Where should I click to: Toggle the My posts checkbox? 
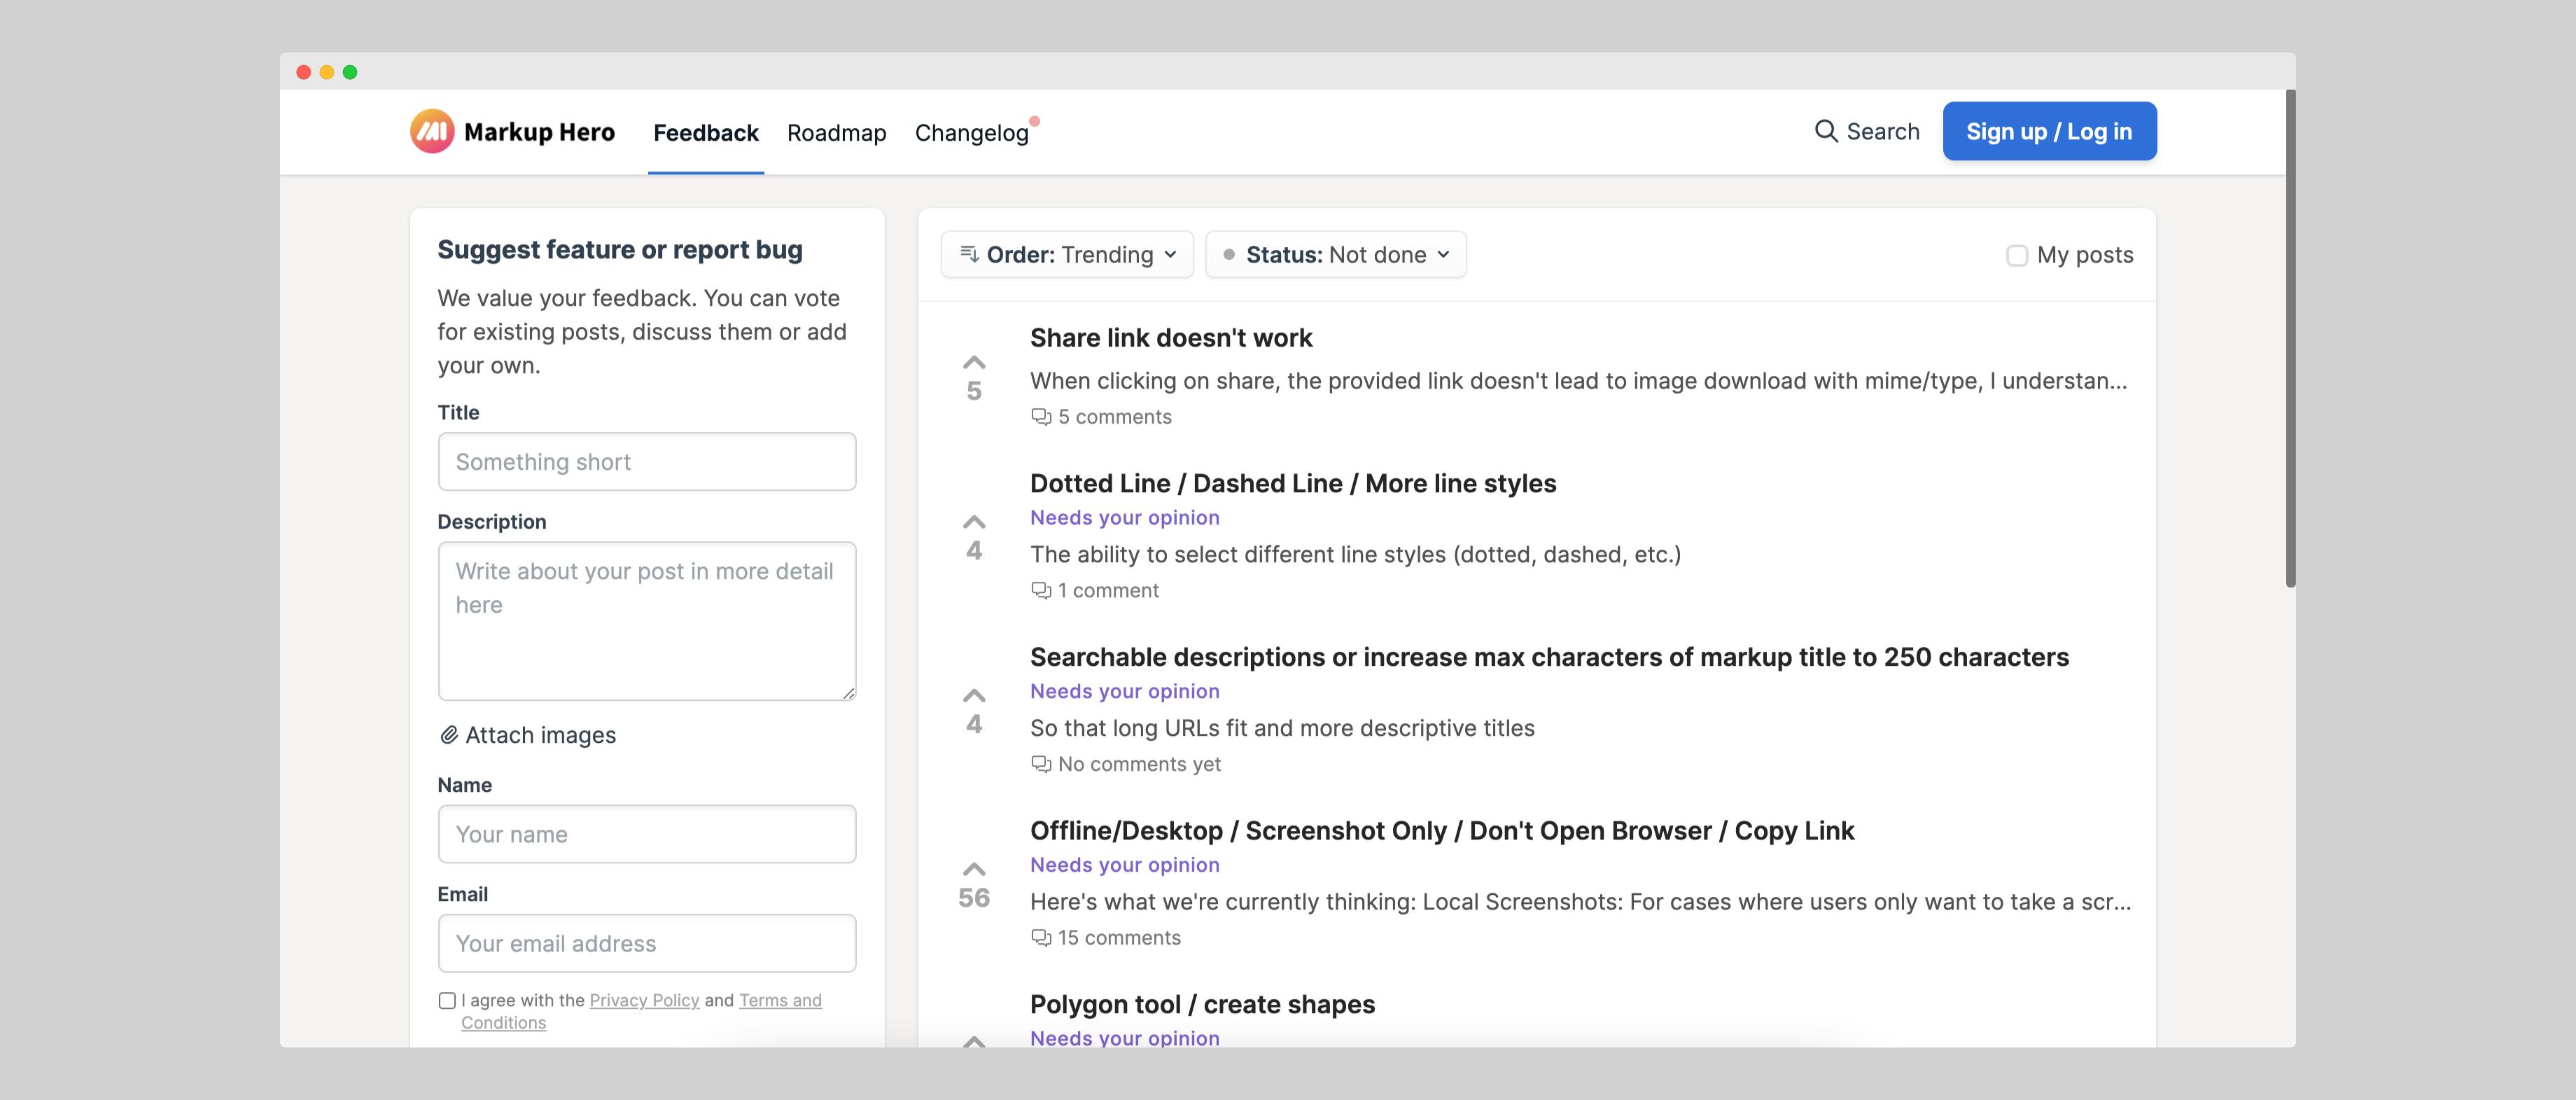click(x=2017, y=255)
